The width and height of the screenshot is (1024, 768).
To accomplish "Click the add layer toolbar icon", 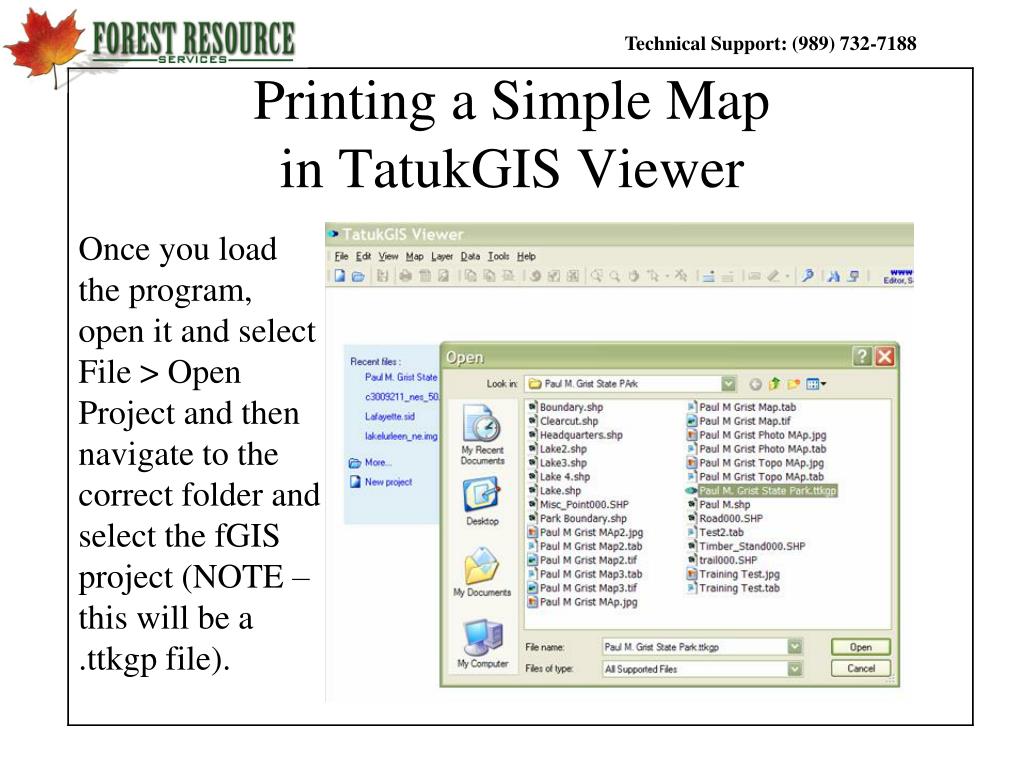I will pos(709,276).
